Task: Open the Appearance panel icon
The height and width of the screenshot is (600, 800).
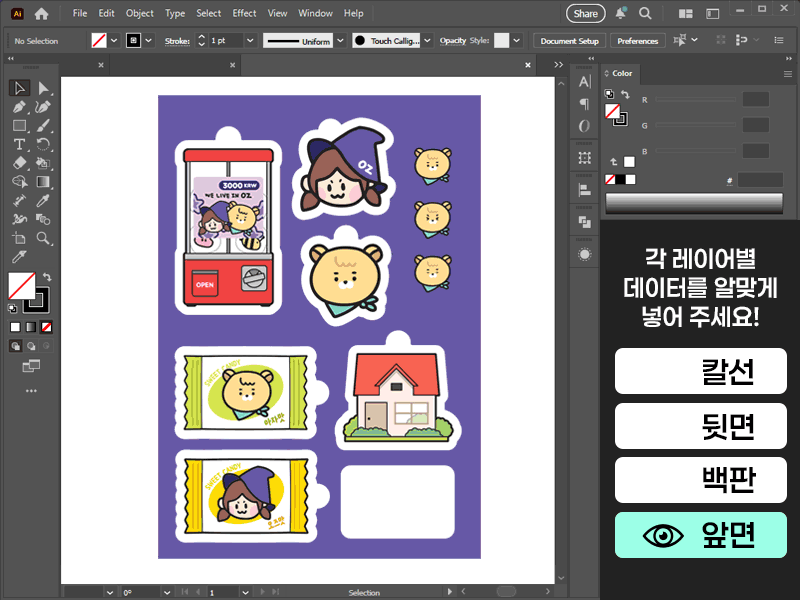Action: point(585,254)
